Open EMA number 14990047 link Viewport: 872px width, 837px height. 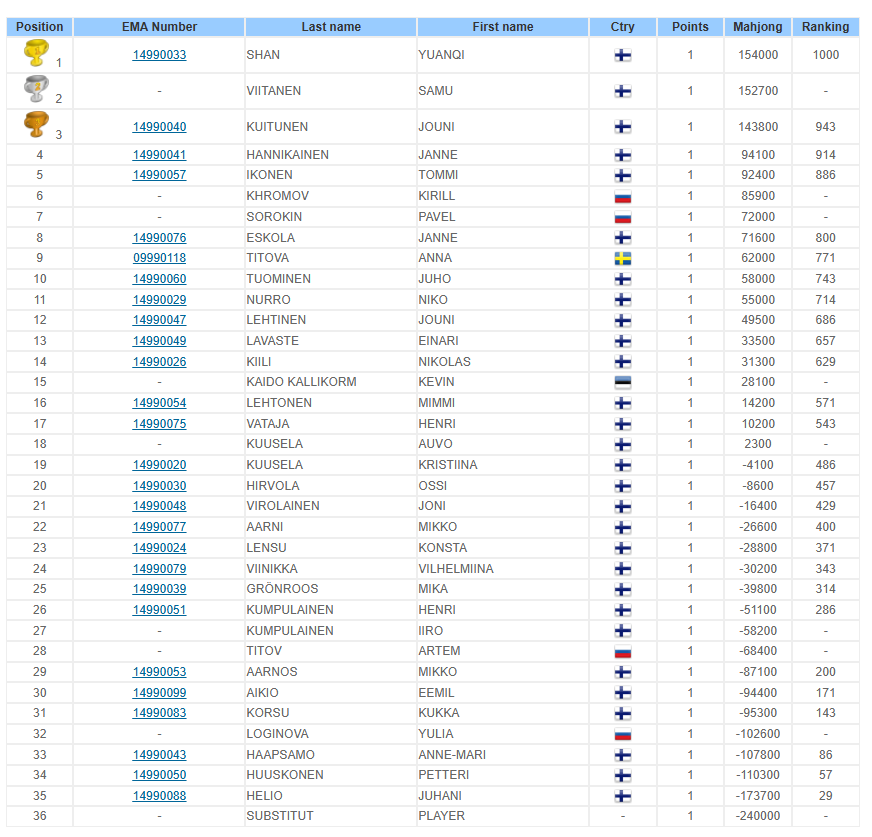click(159, 320)
